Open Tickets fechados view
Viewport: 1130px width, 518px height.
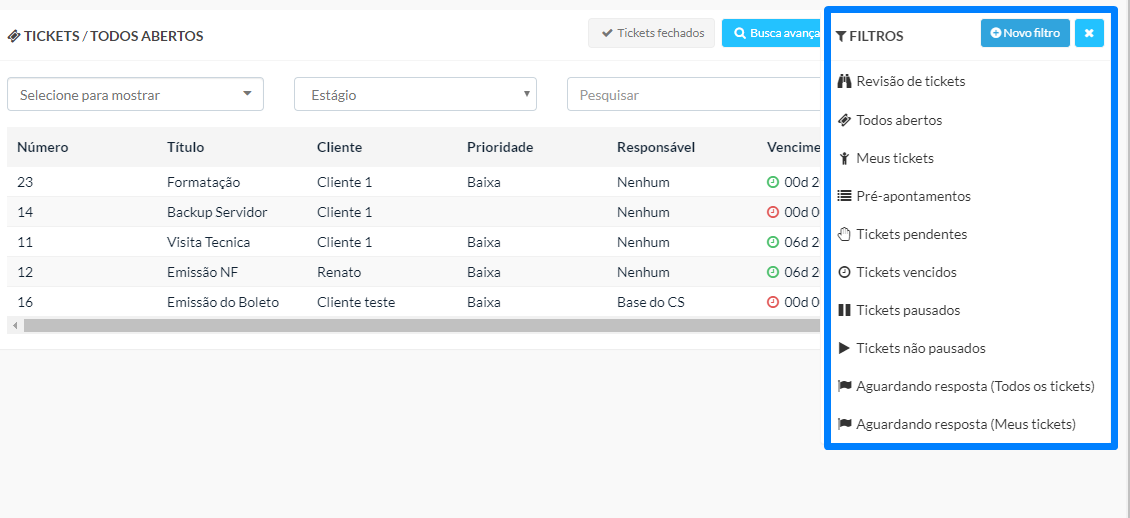[x=651, y=33]
